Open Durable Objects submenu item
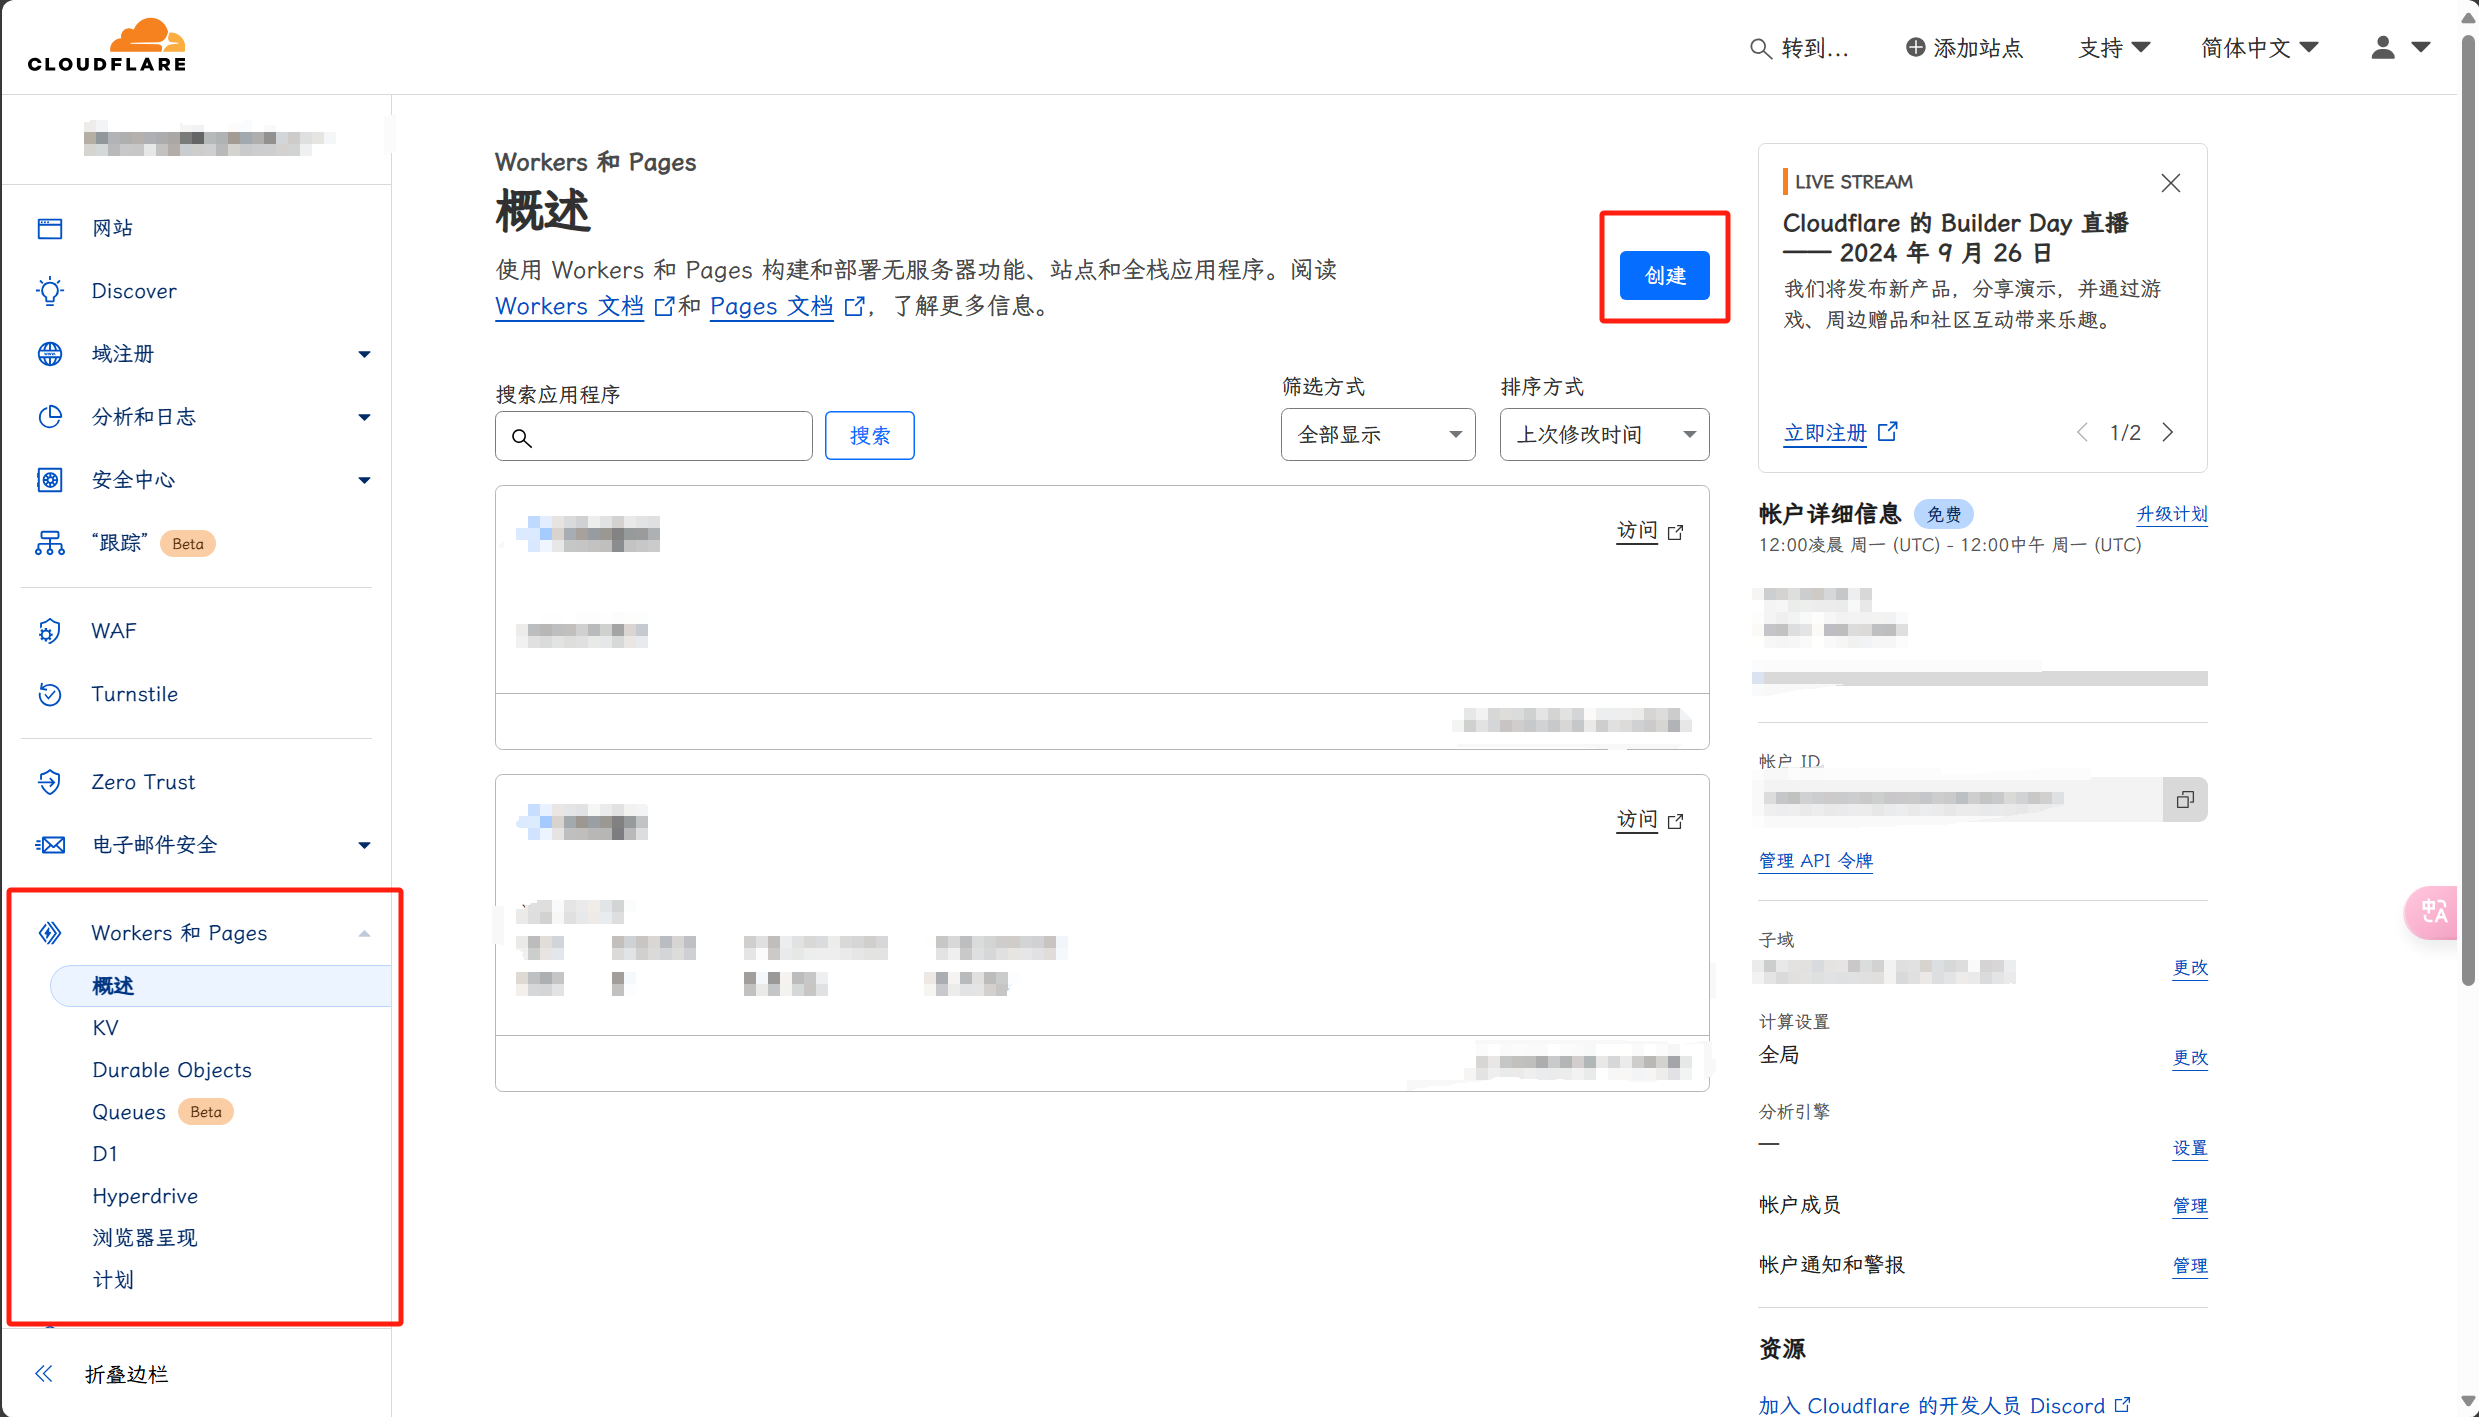This screenshot has width=2479, height=1417. tap(172, 1070)
